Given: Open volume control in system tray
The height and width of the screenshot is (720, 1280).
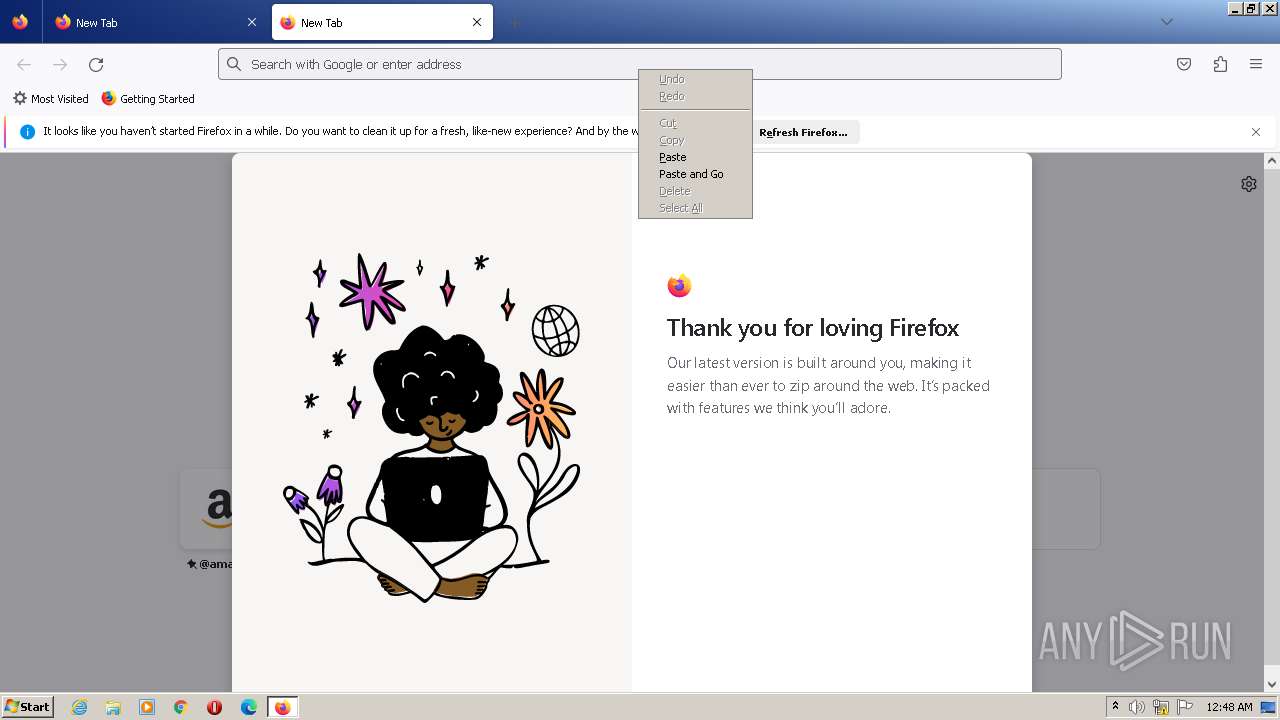Looking at the screenshot, I should coord(1137,707).
